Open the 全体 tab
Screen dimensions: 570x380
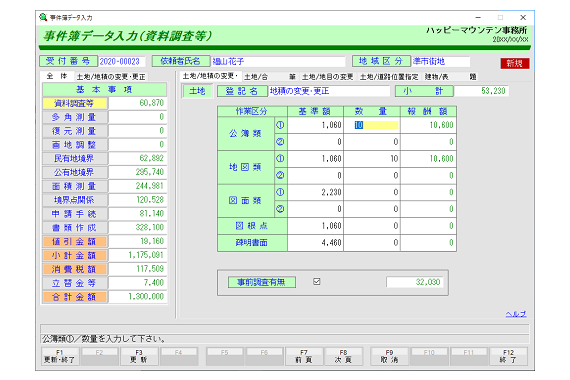point(57,76)
